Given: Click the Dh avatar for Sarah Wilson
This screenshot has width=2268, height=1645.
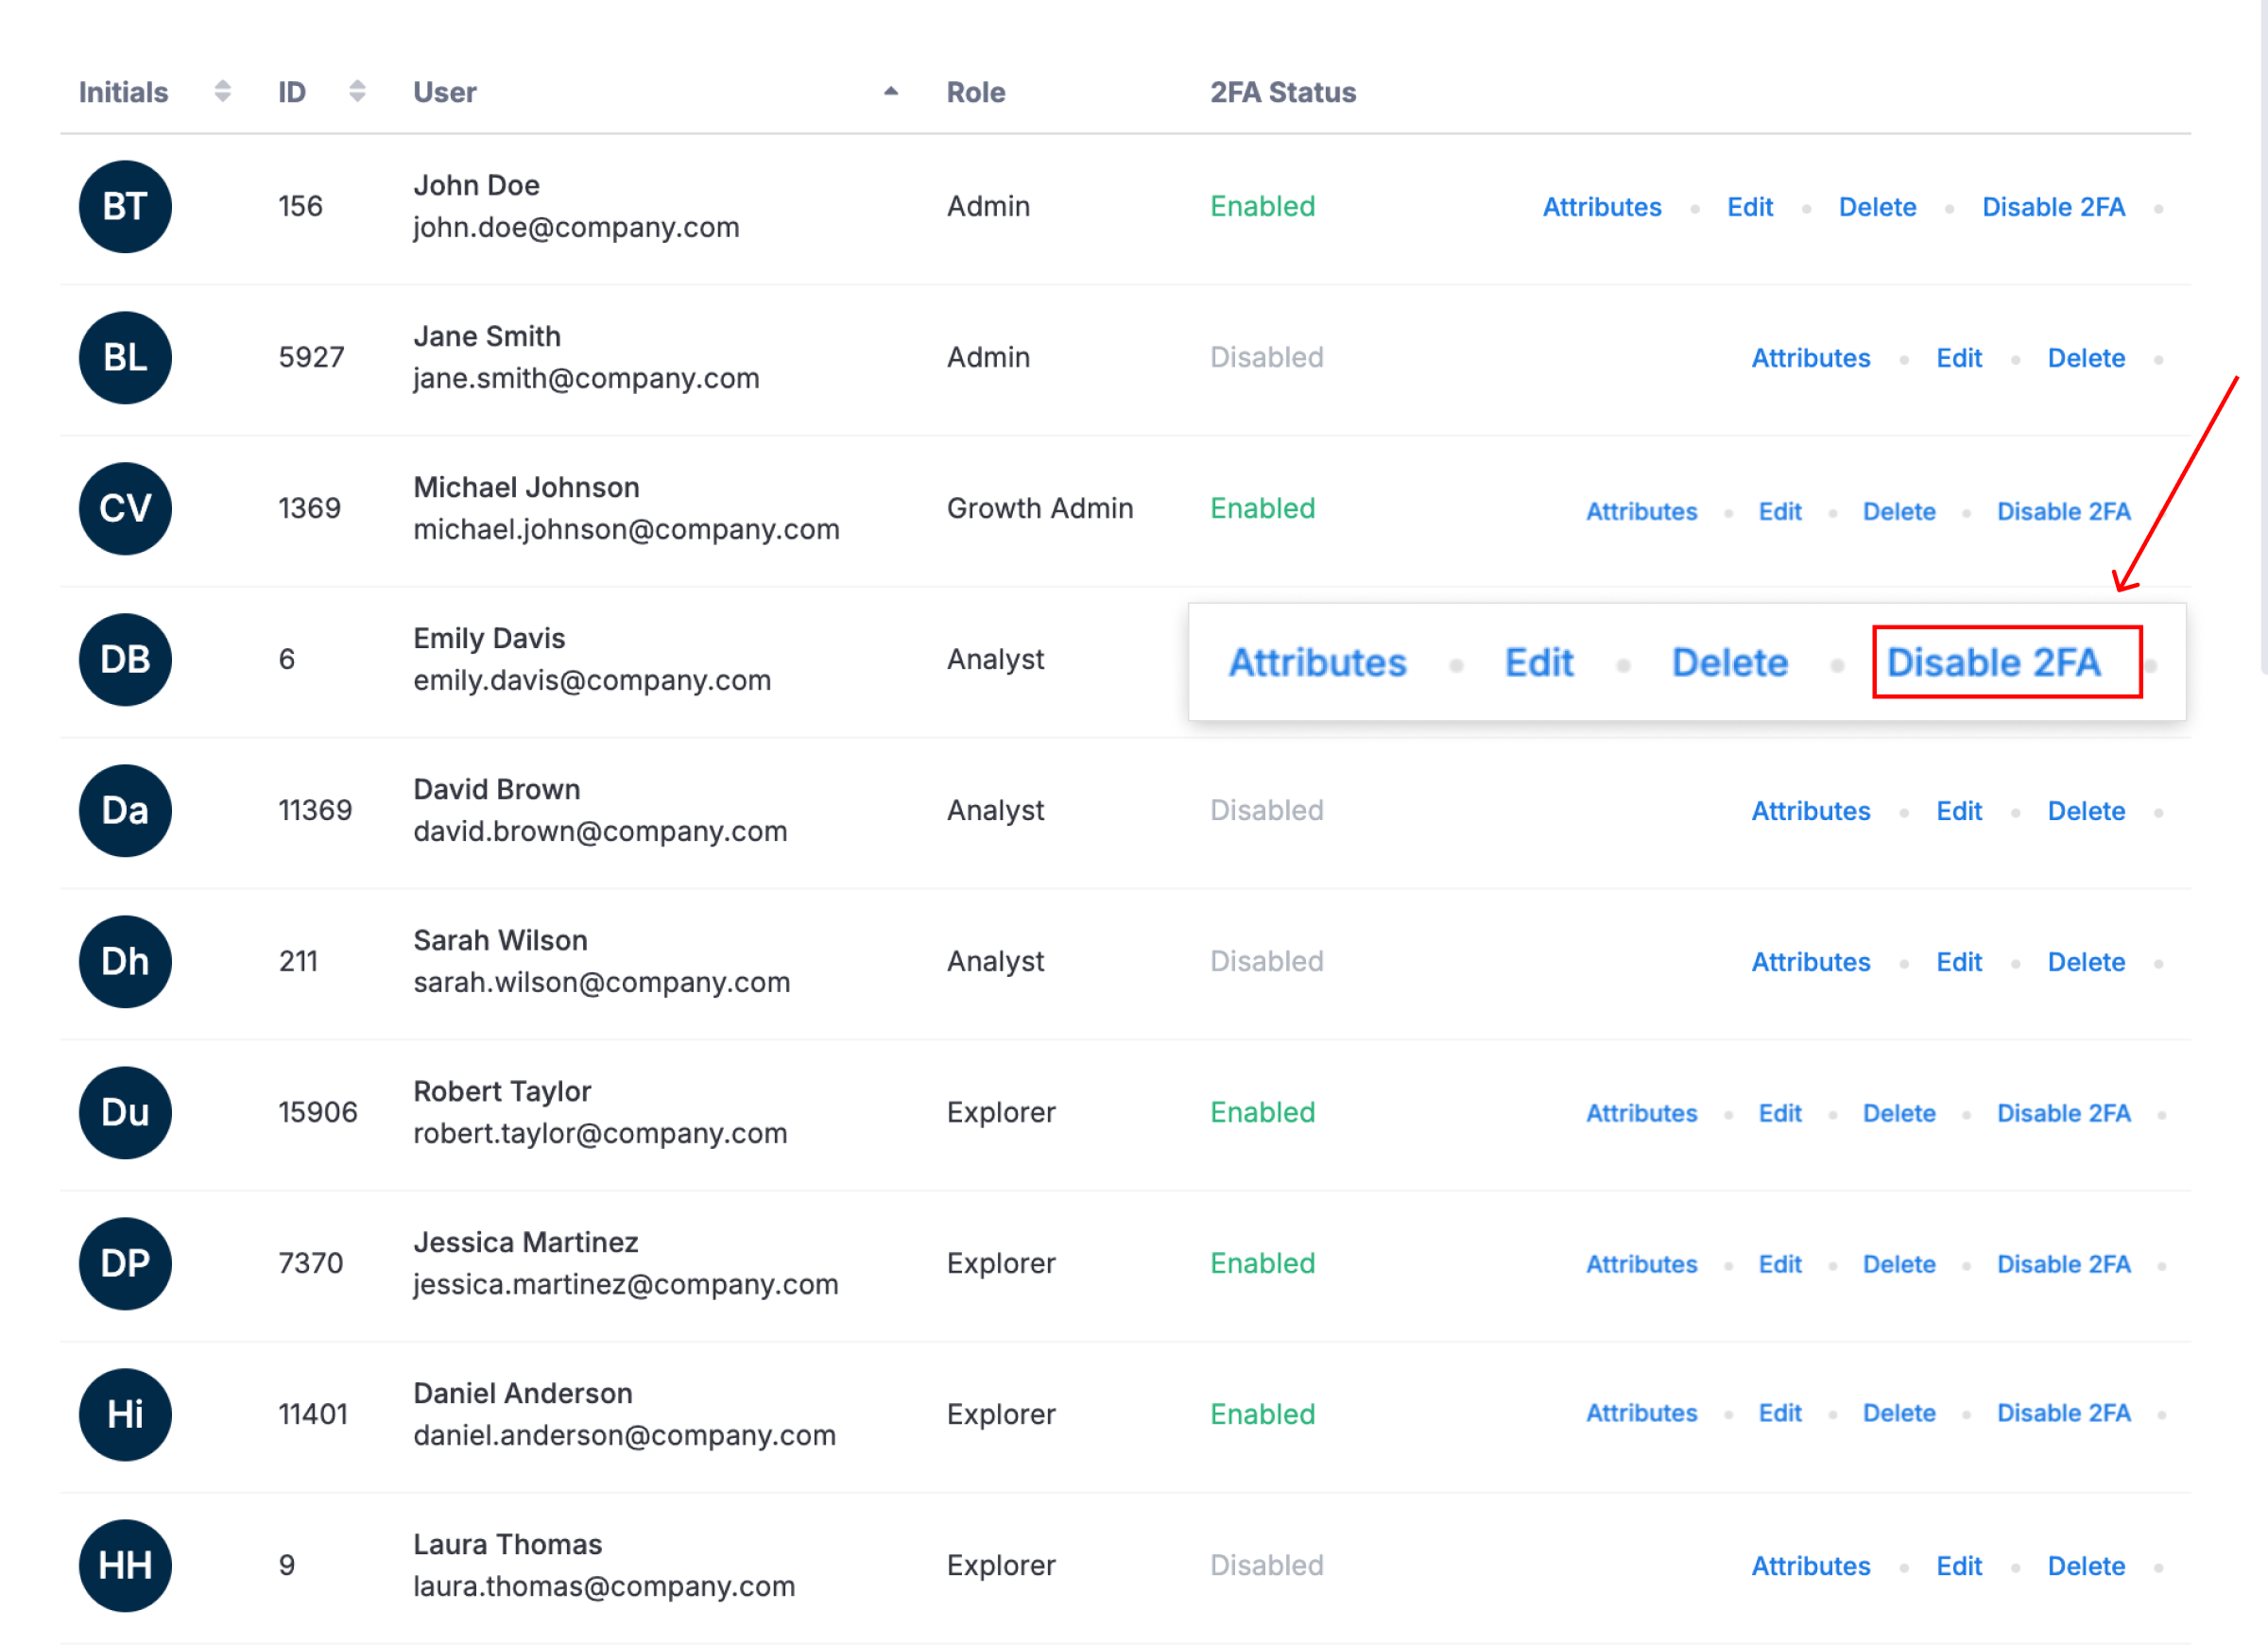Looking at the screenshot, I should [x=125, y=962].
